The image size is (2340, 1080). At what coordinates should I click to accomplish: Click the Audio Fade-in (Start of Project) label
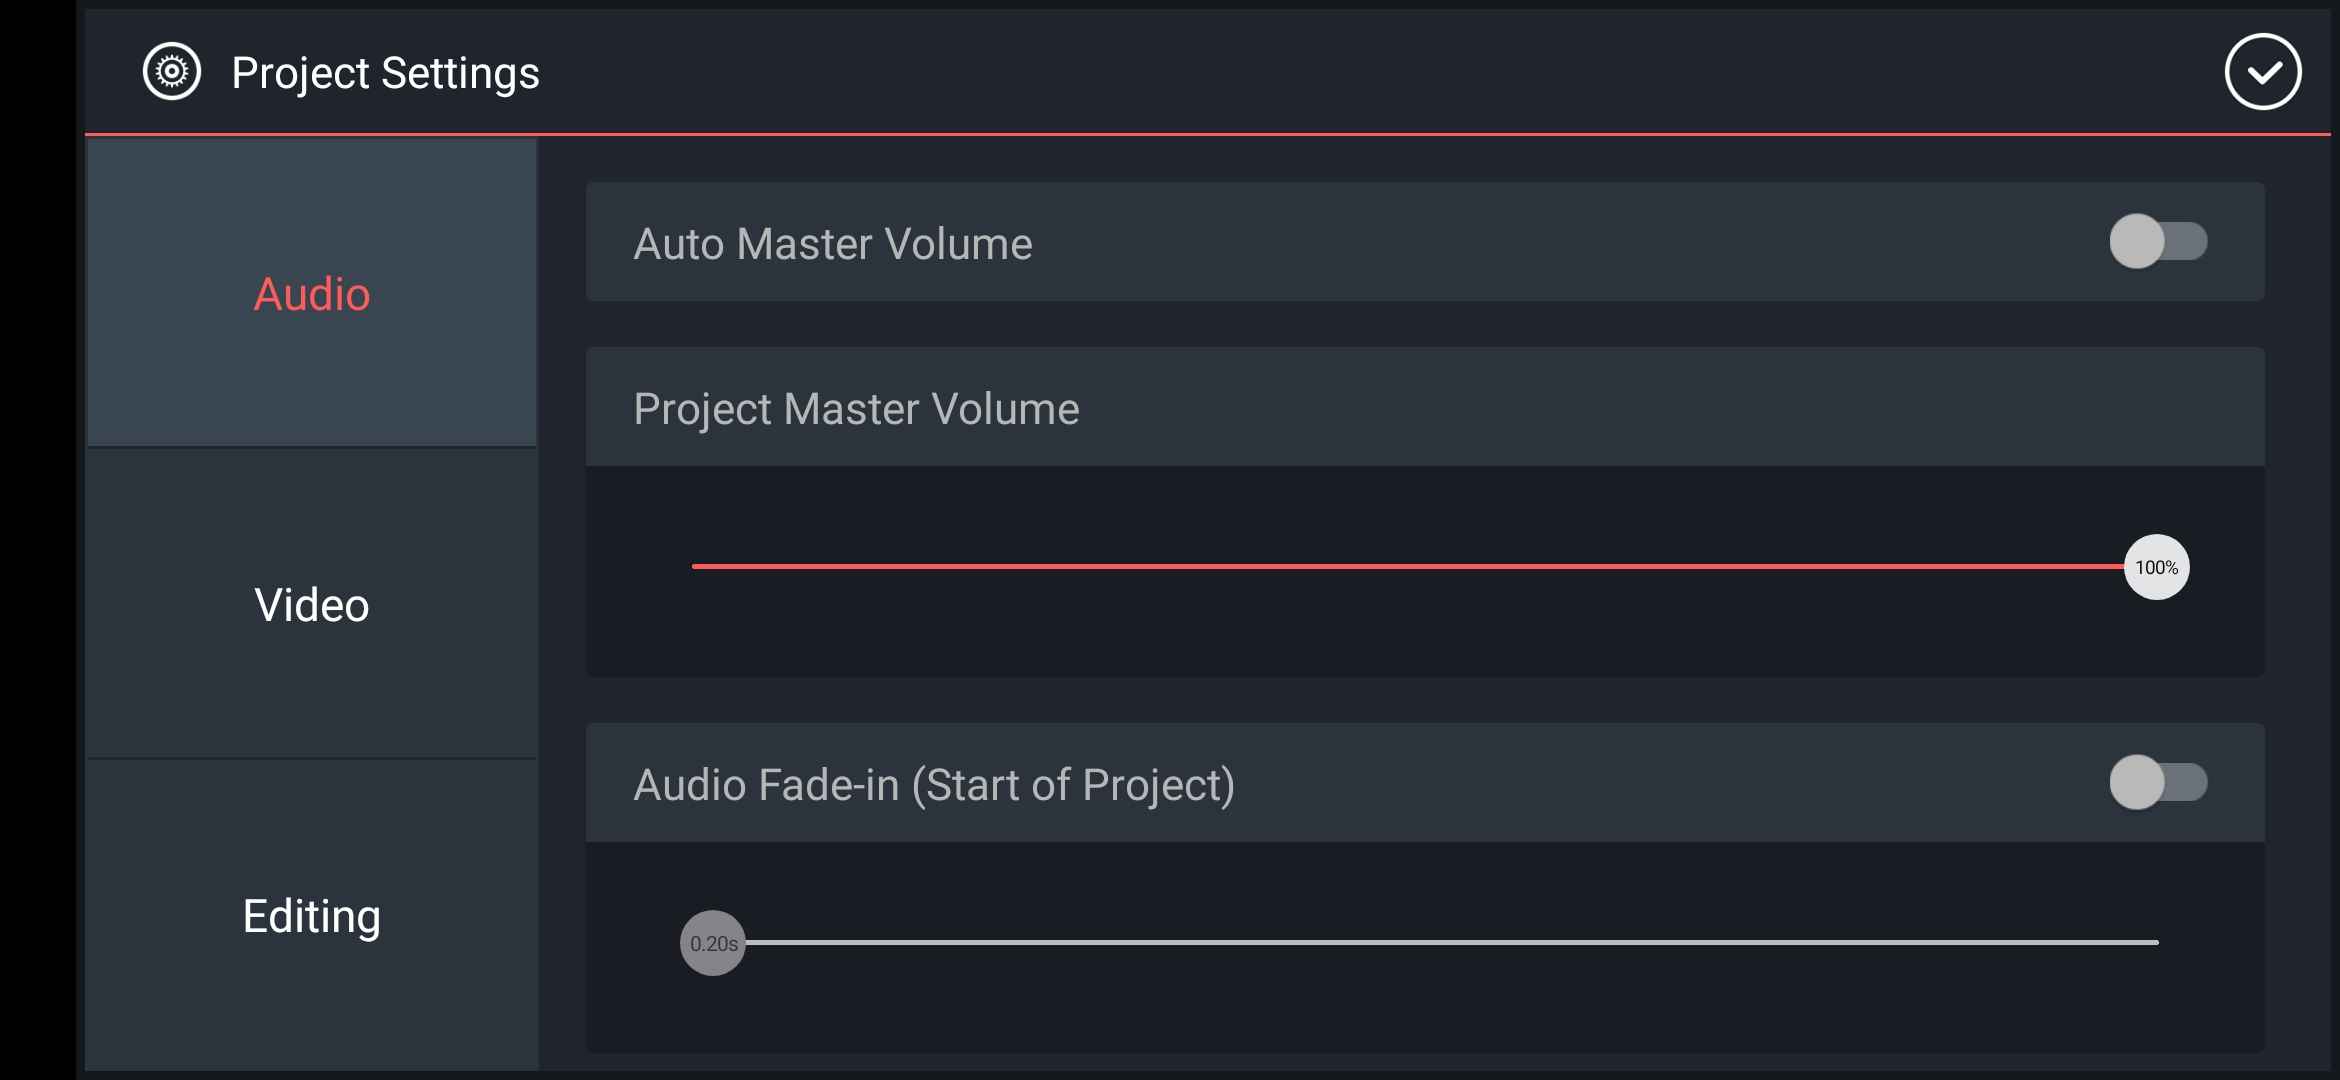934,785
